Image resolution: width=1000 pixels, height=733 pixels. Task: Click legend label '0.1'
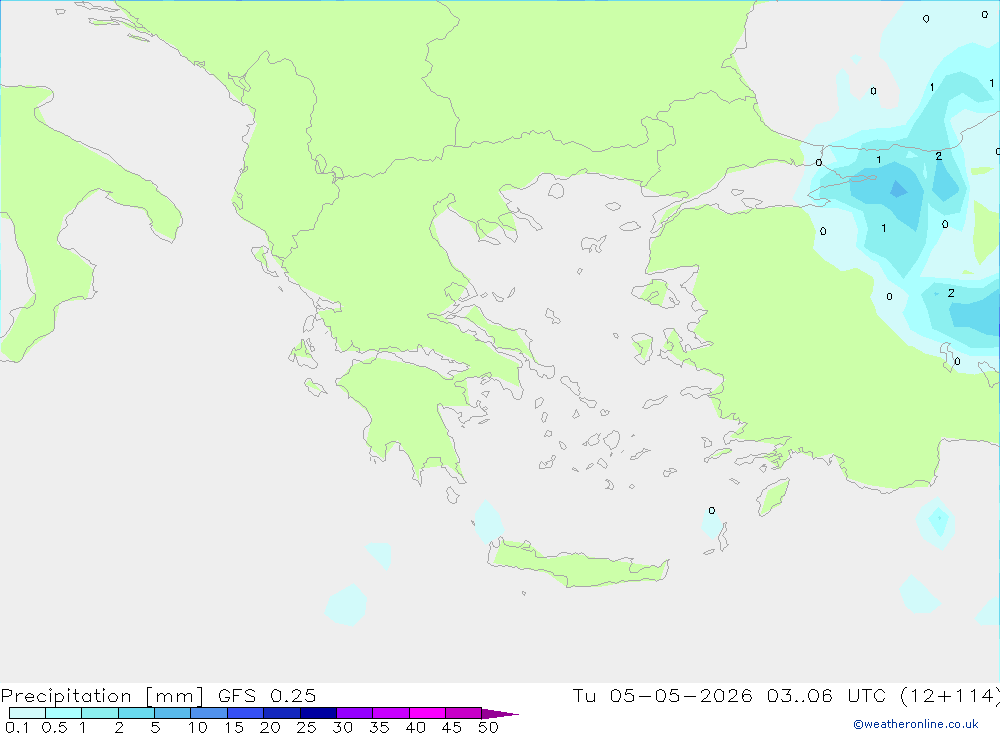coord(17,727)
